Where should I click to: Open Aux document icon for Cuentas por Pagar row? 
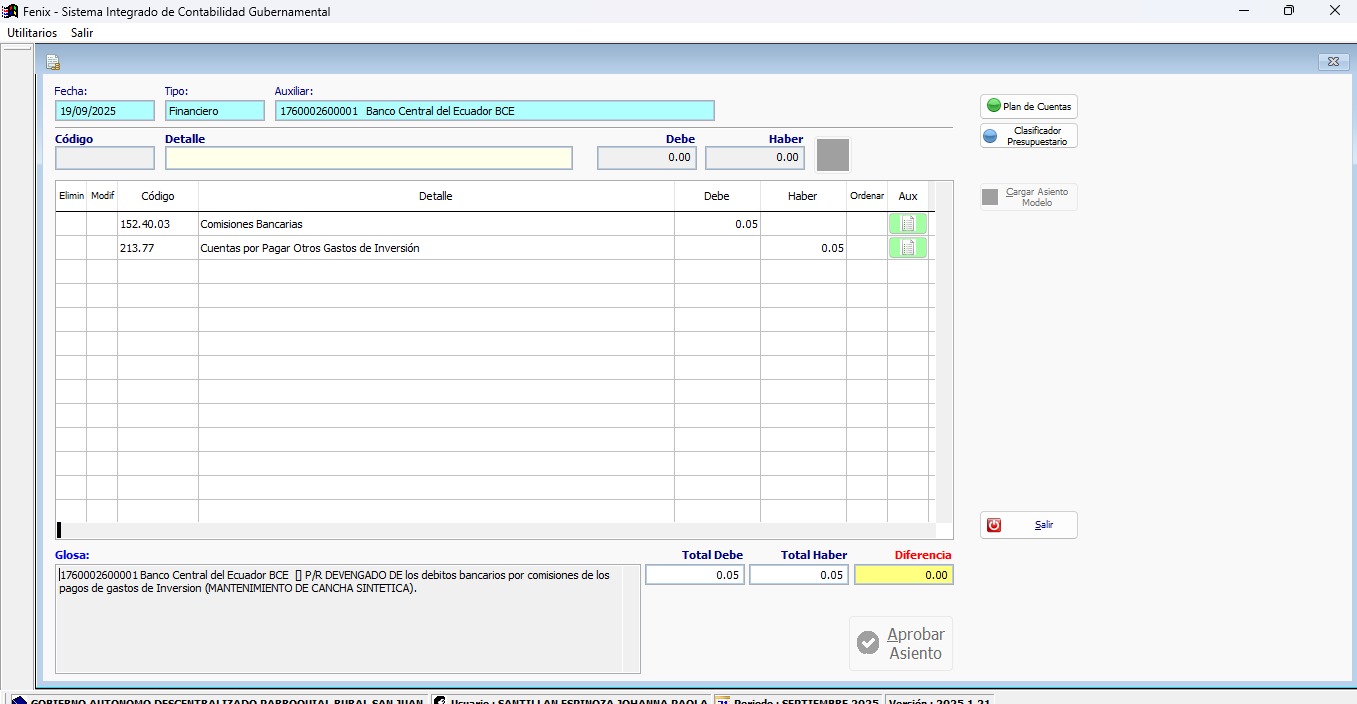pos(907,248)
